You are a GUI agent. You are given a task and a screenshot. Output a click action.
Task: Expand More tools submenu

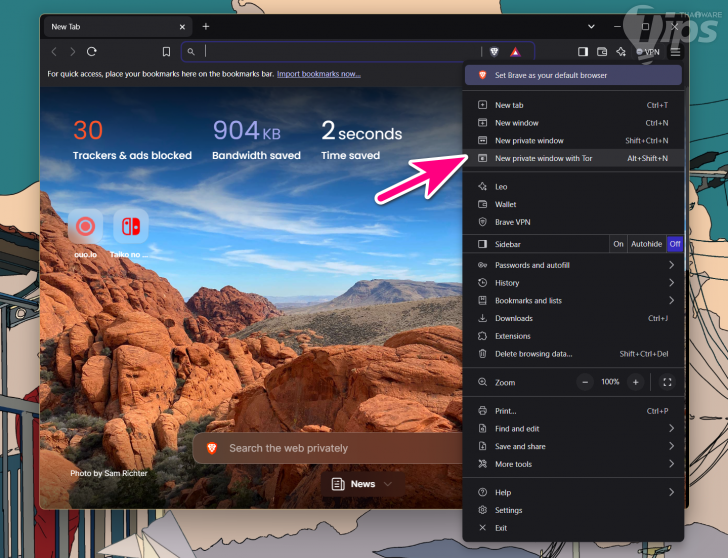pyautogui.click(x=573, y=464)
